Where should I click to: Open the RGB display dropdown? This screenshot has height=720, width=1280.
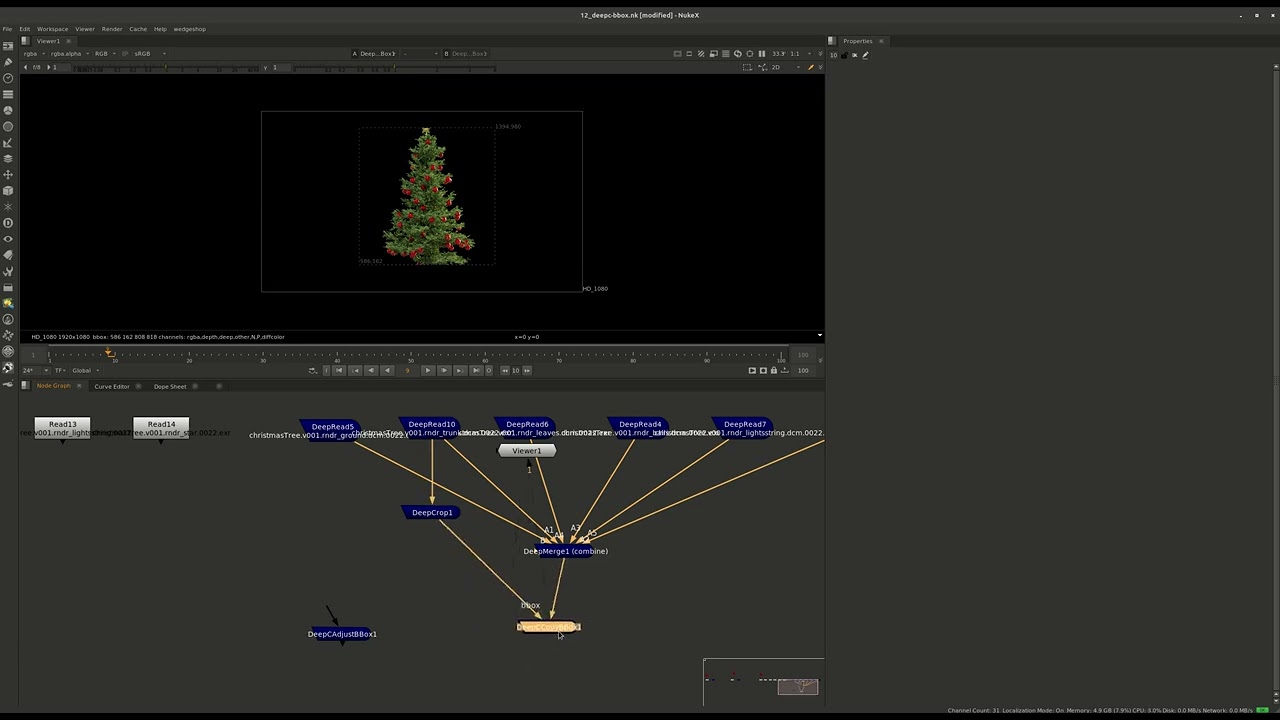point(104,53)
